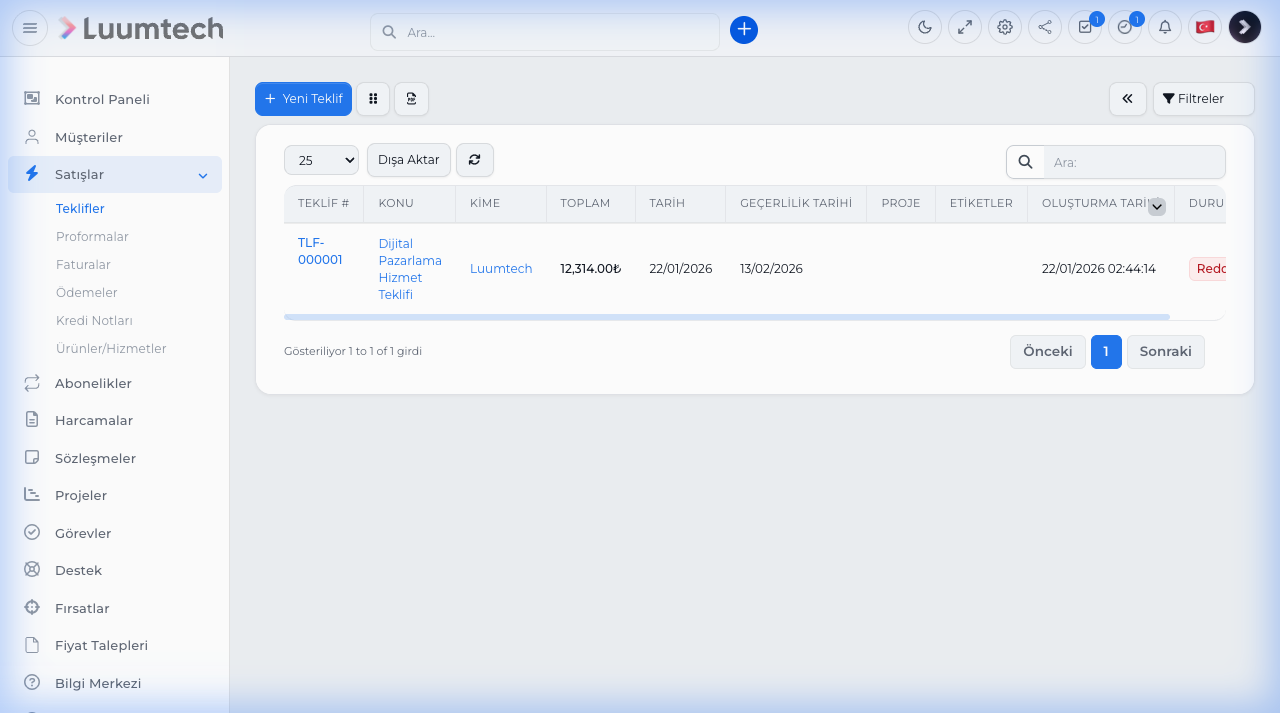Image resolution: width=1280 pixels, height=713 pixels.
Task: Click the Yeni Teklif button
Action: [303, 99]
